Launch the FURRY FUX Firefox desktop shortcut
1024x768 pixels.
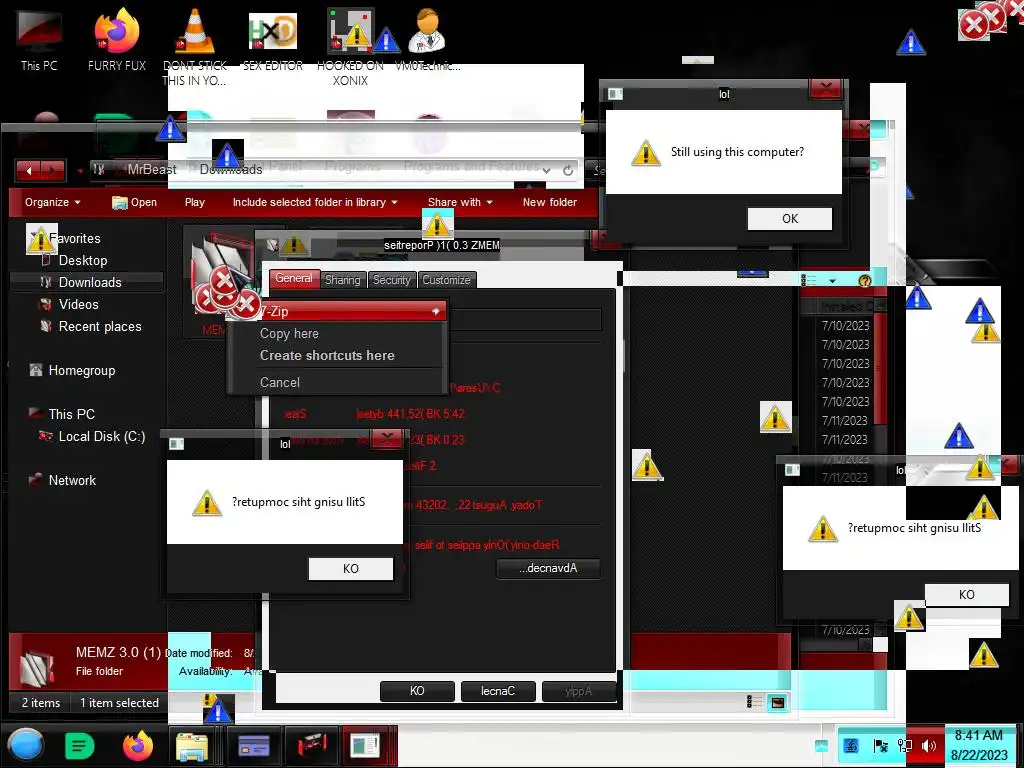[117, 39]
